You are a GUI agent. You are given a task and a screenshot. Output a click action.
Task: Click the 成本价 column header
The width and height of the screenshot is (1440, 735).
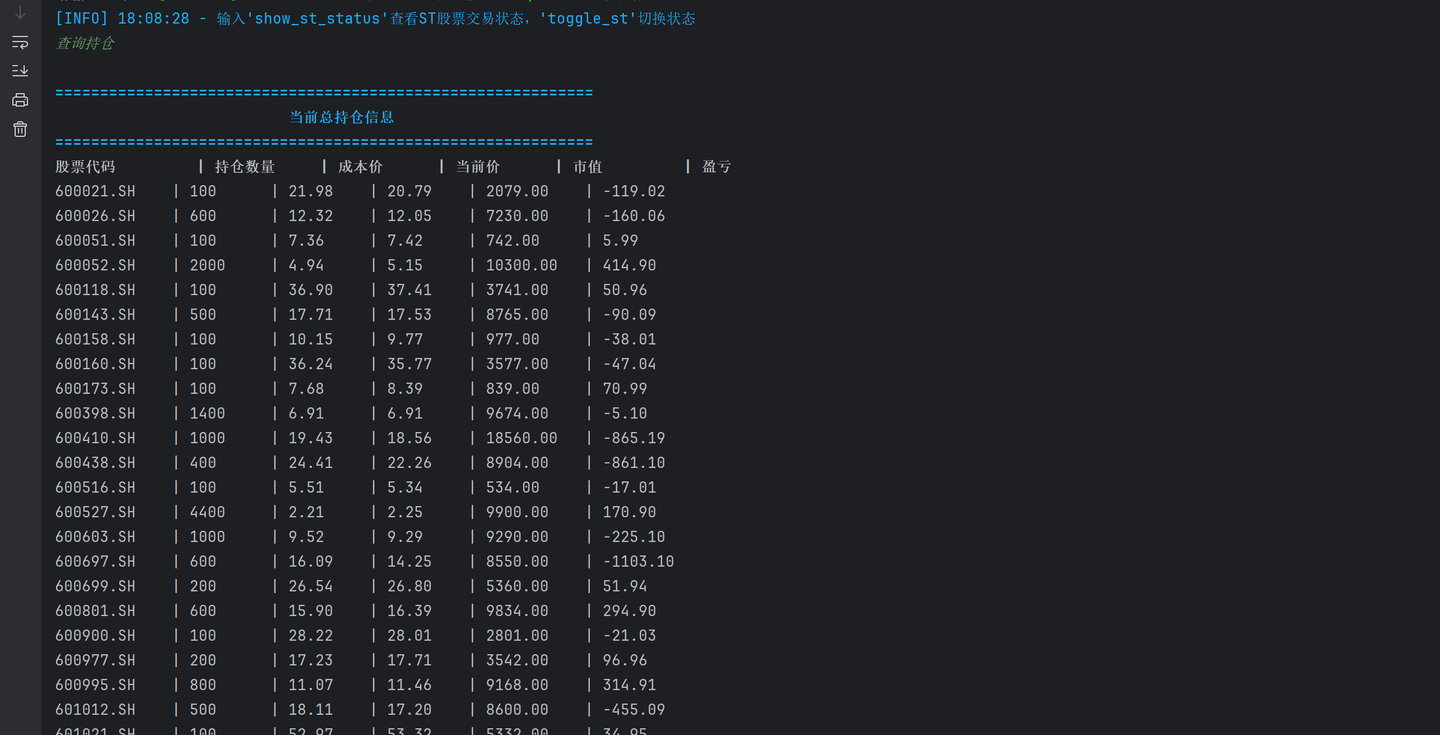coord(360,167)
